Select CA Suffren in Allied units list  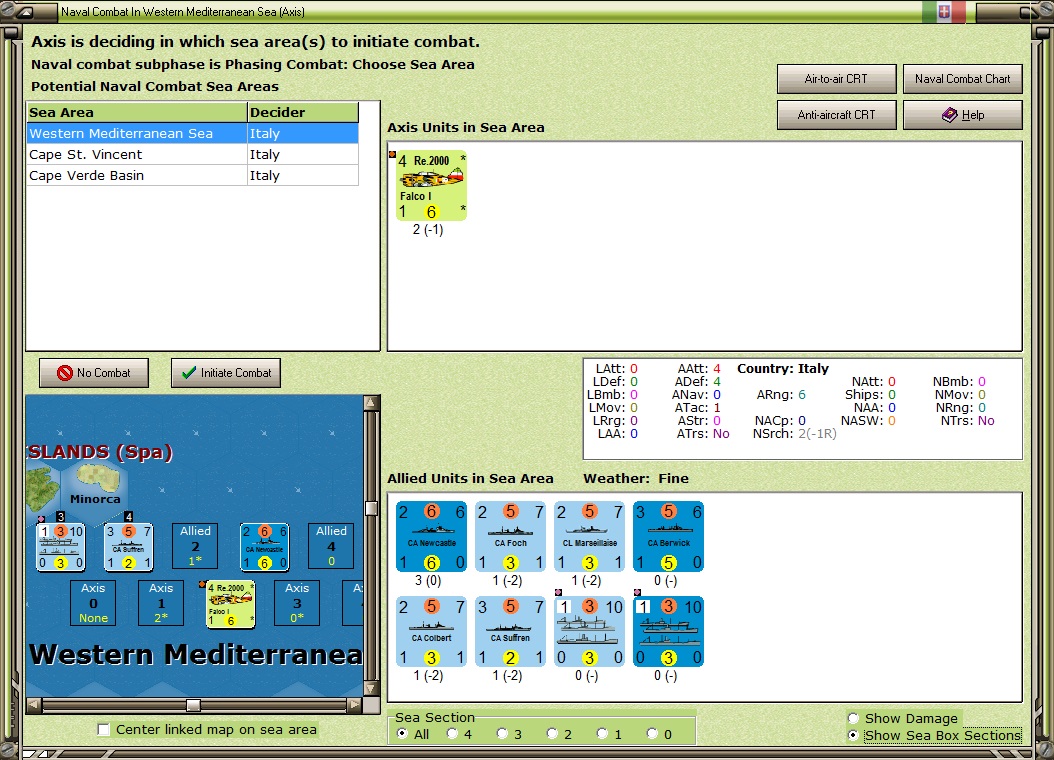point(510,632)
